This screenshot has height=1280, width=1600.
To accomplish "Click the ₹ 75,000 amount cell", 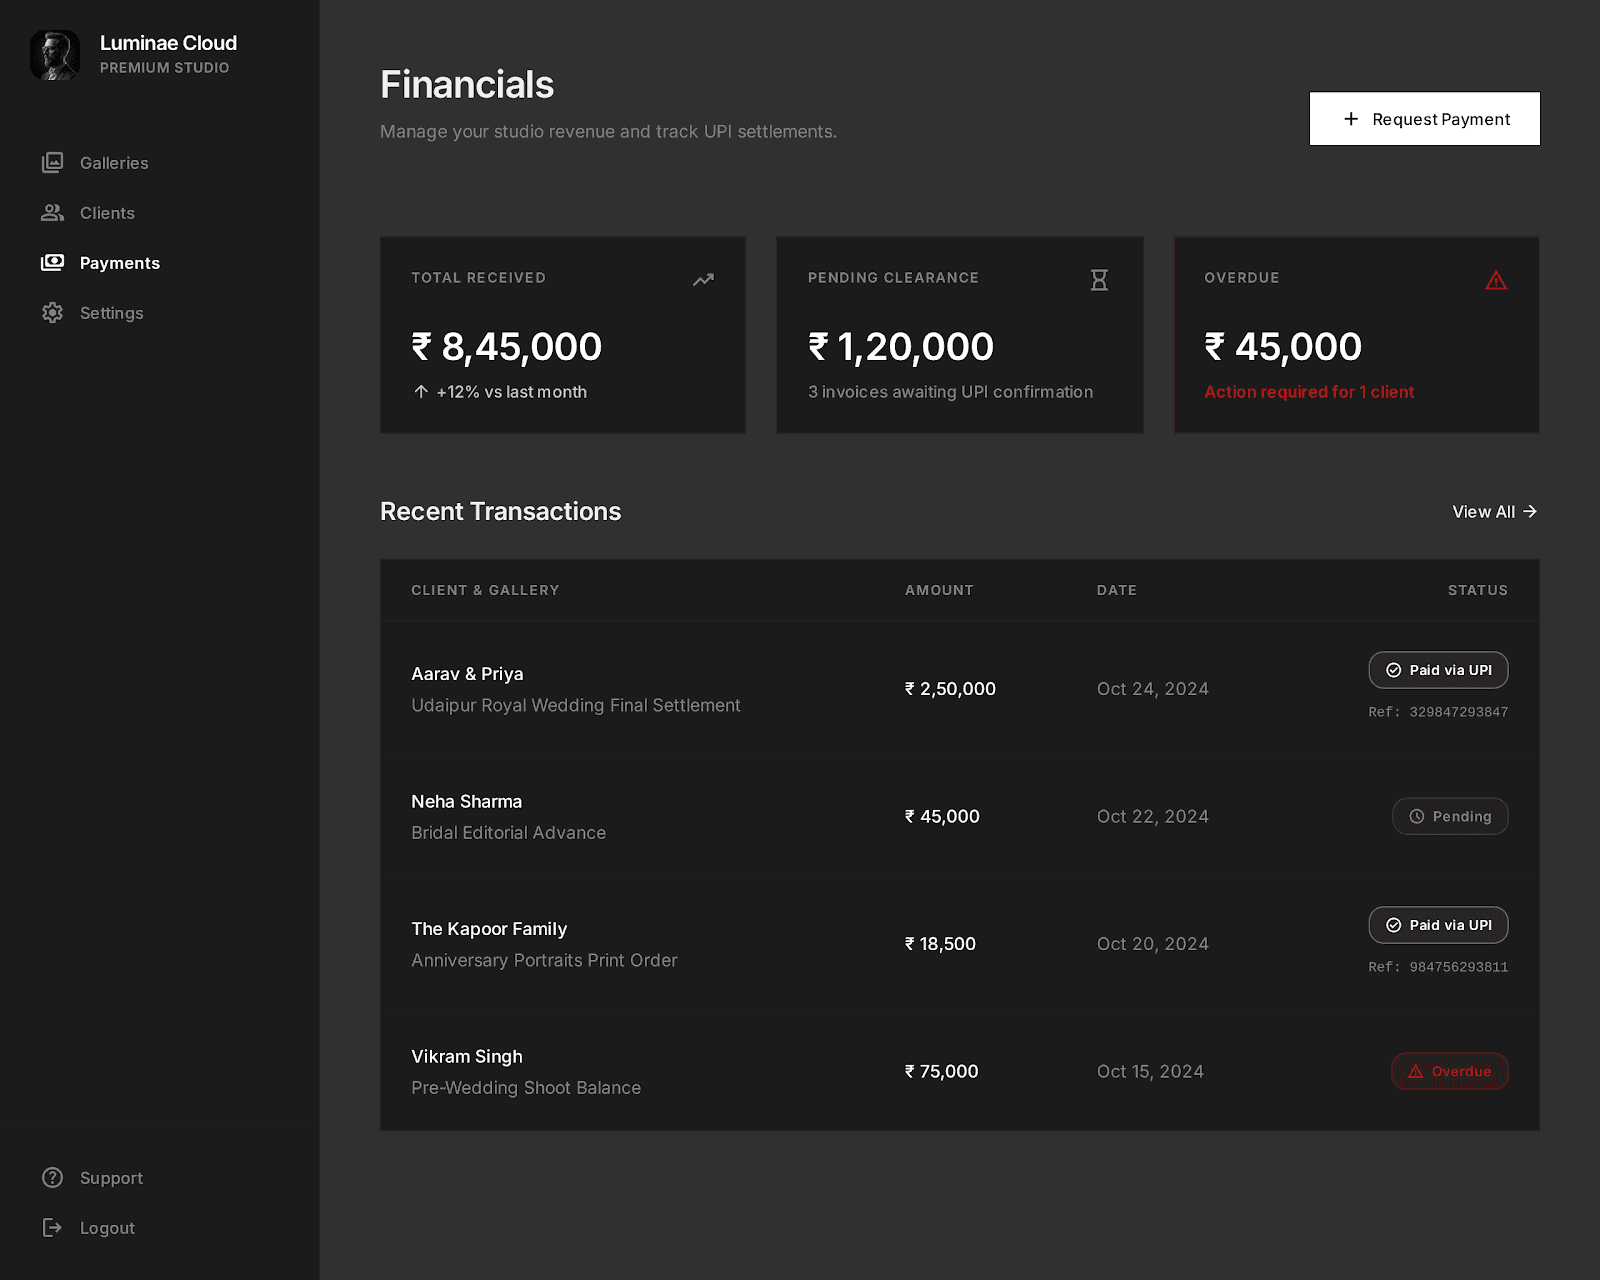I will click(941, 1071).
